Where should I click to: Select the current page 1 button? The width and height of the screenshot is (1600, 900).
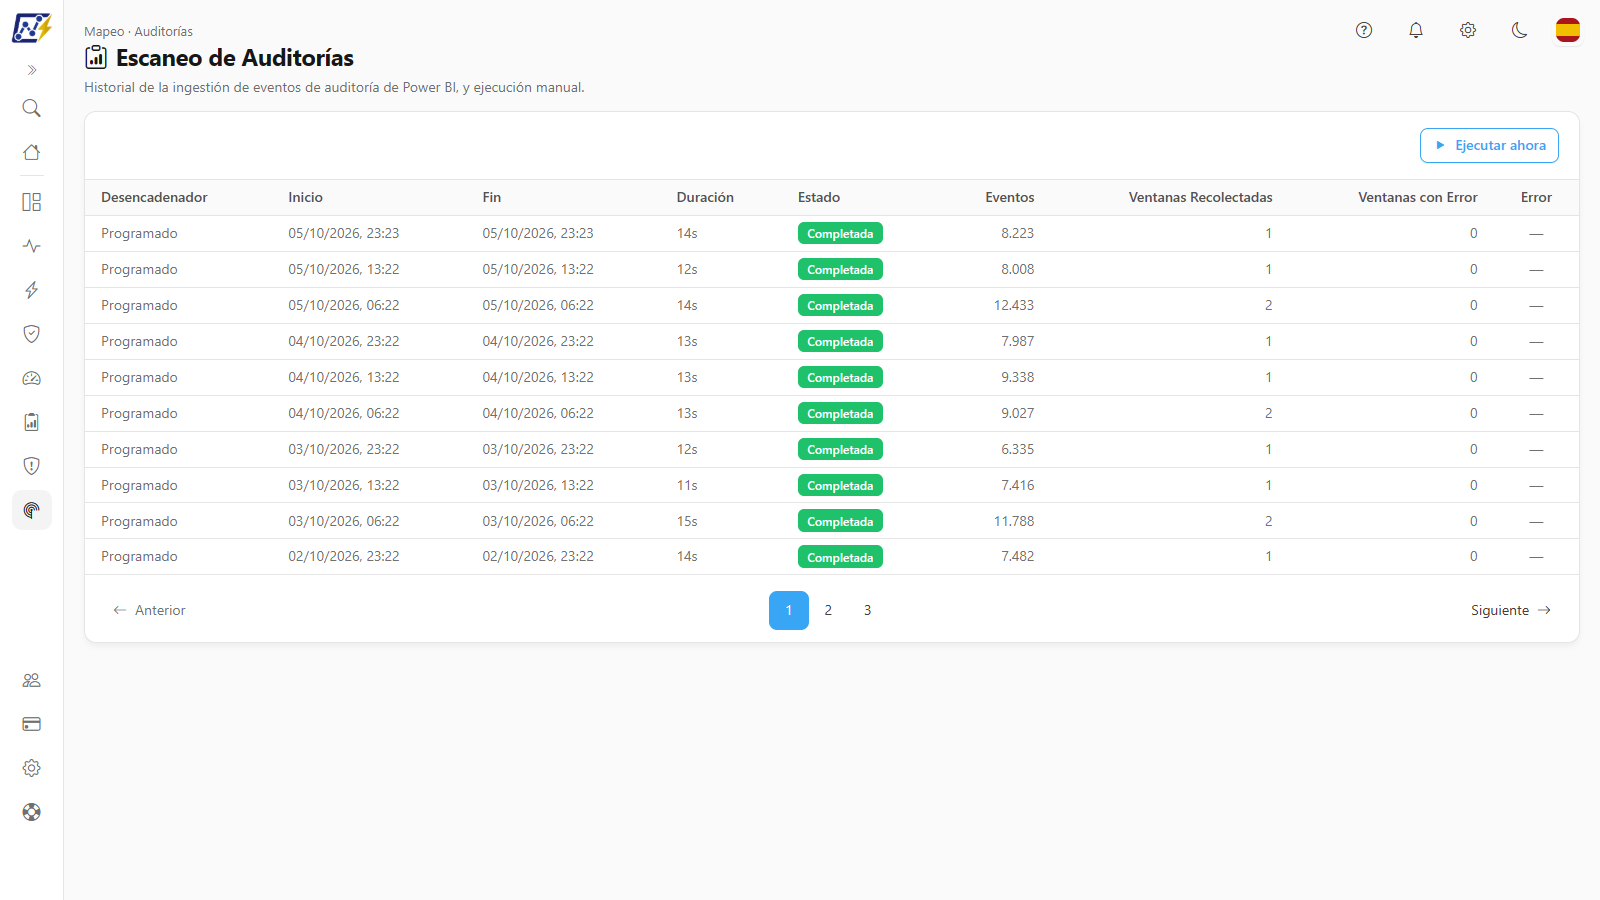(789, 610)
